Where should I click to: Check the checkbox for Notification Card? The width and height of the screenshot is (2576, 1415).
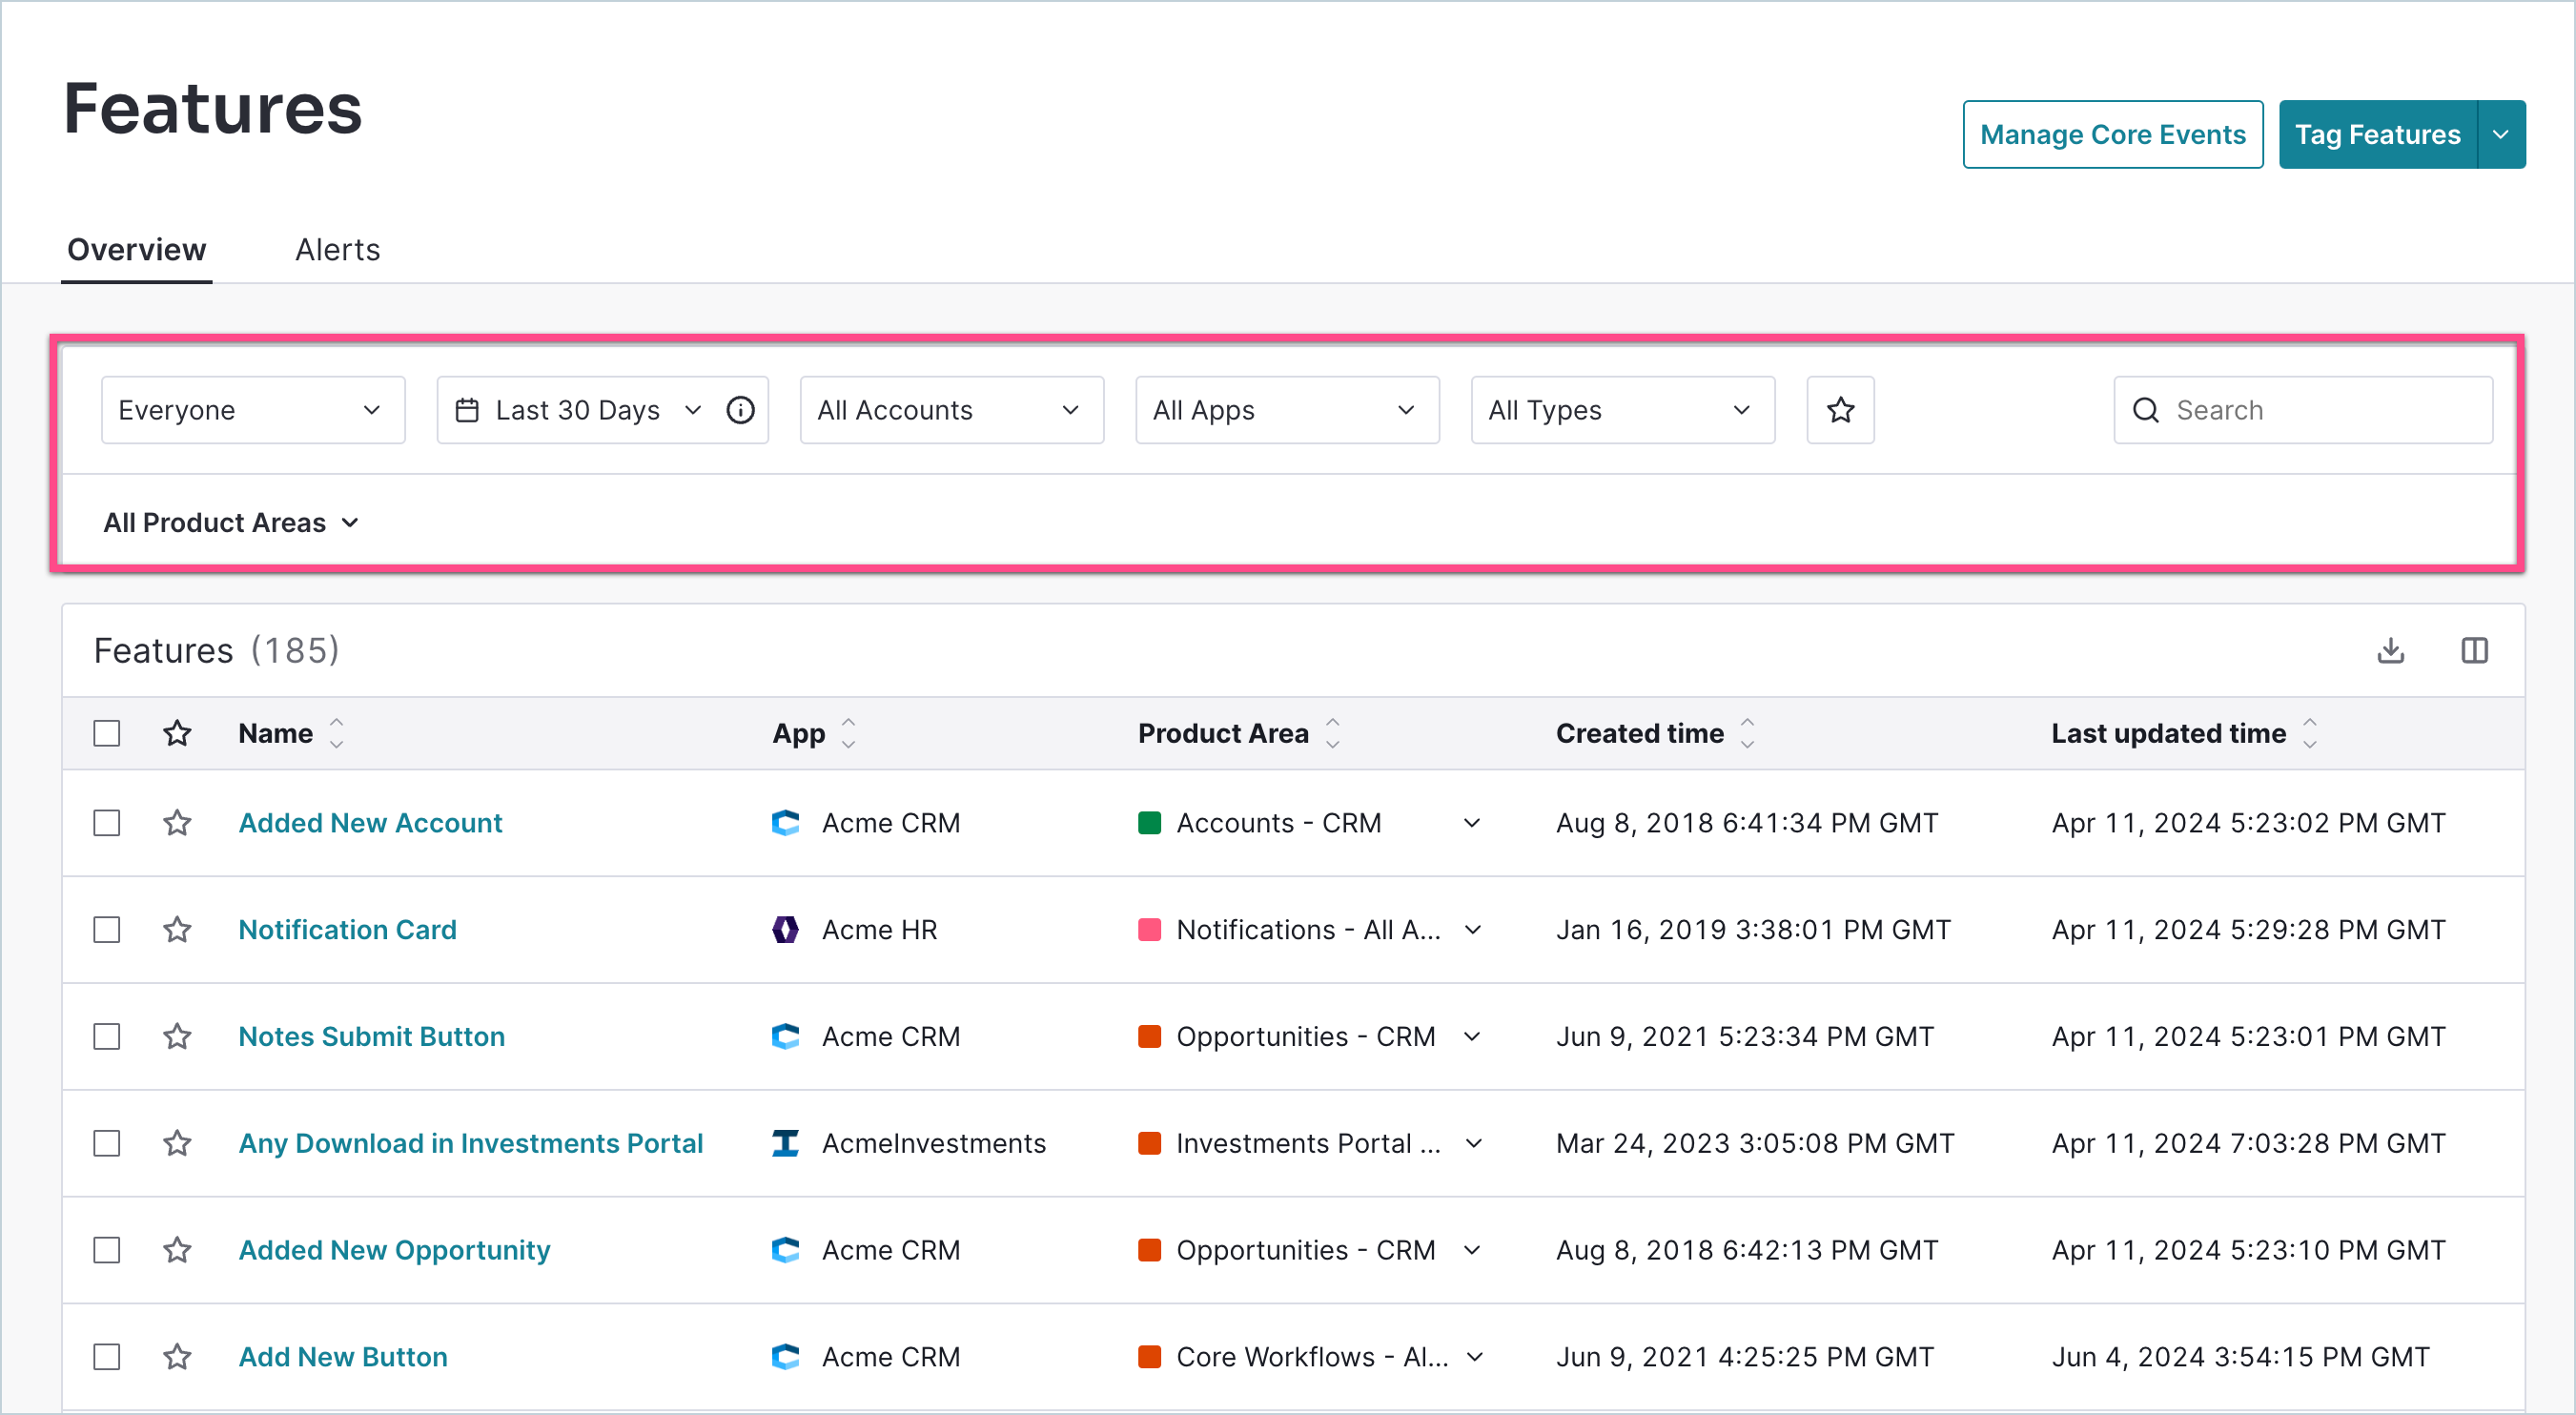pyautogui.click(x=106, y=929)
